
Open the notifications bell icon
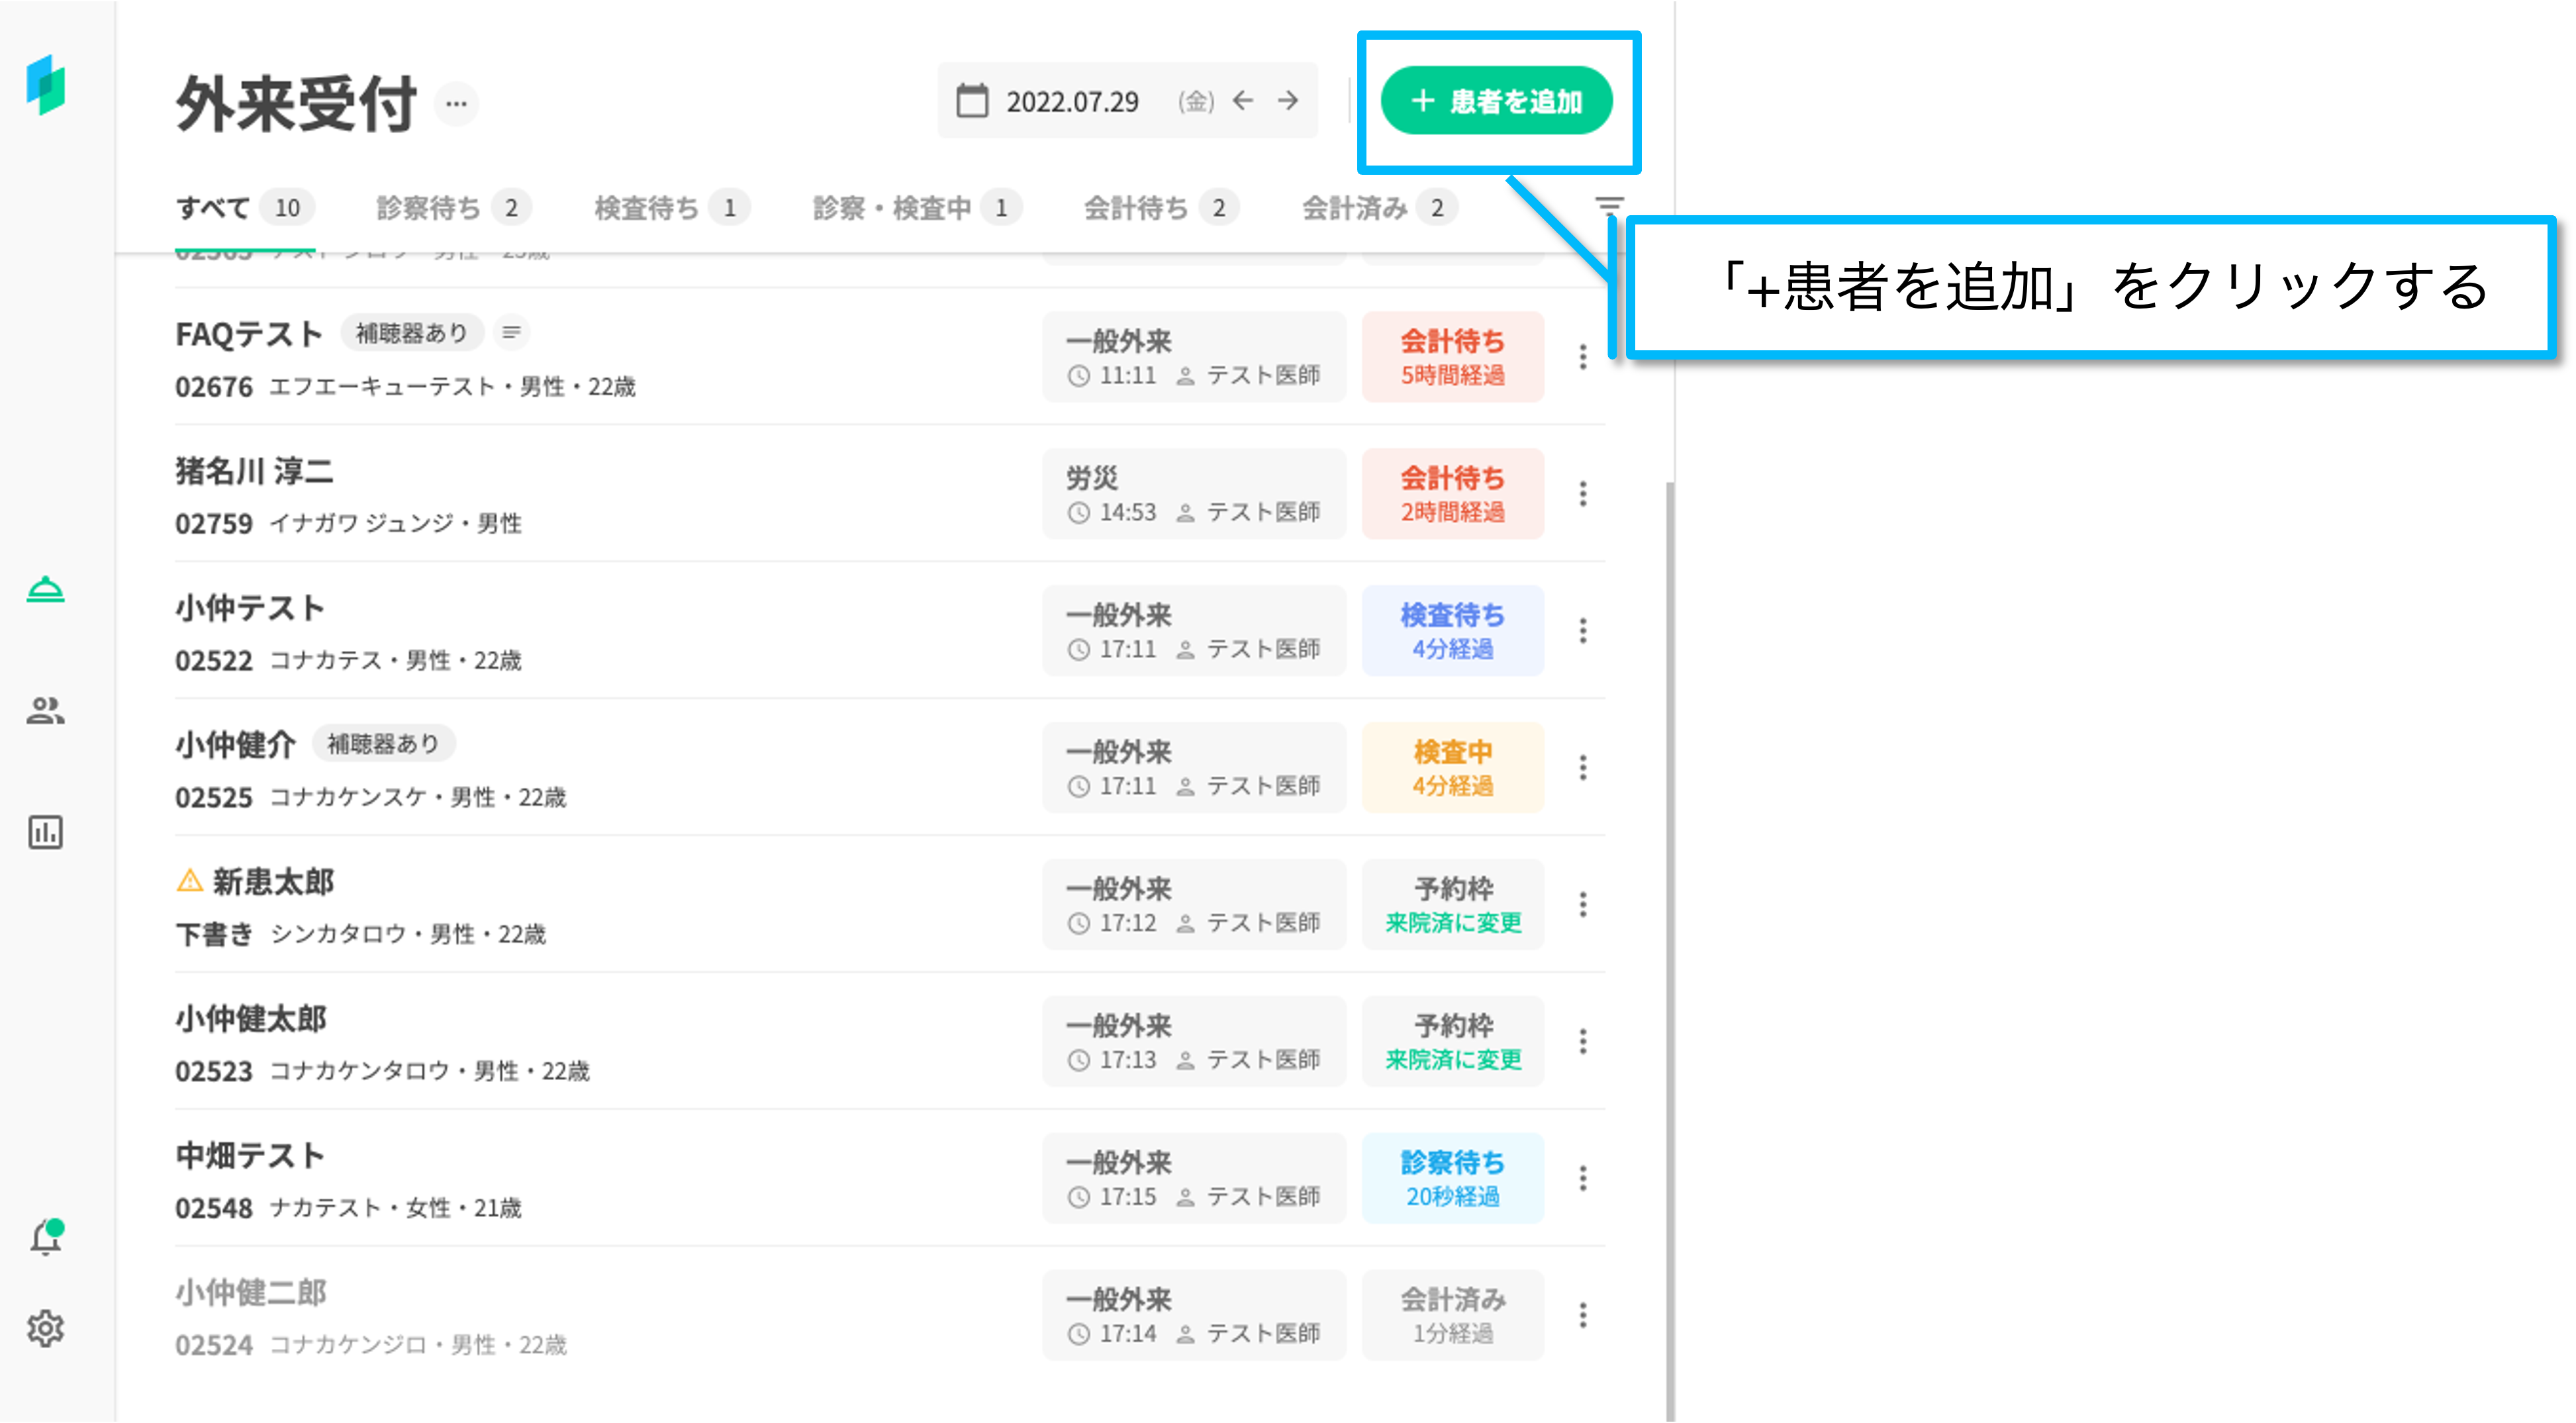(46, 1237)
